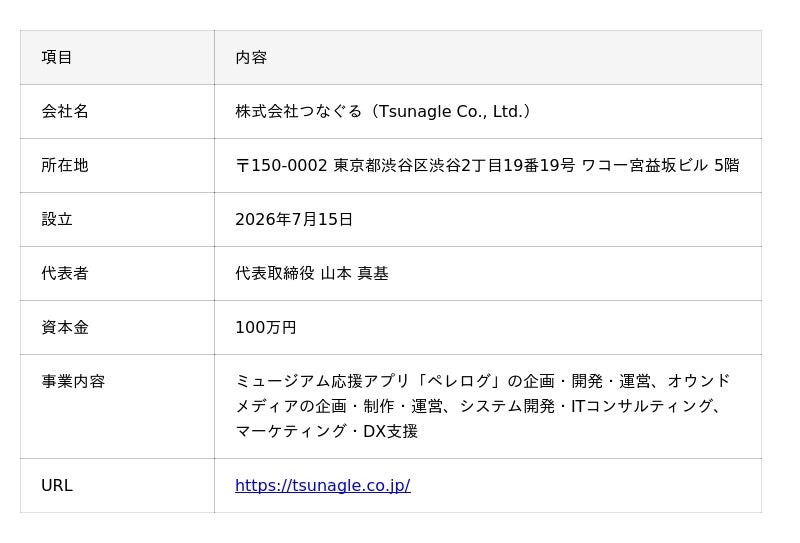Click the 株式会社つなぐる company name text

tap(299, 111)
